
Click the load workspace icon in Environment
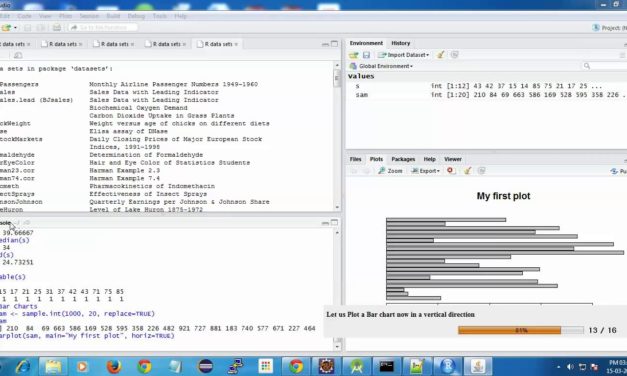(353, 55)
